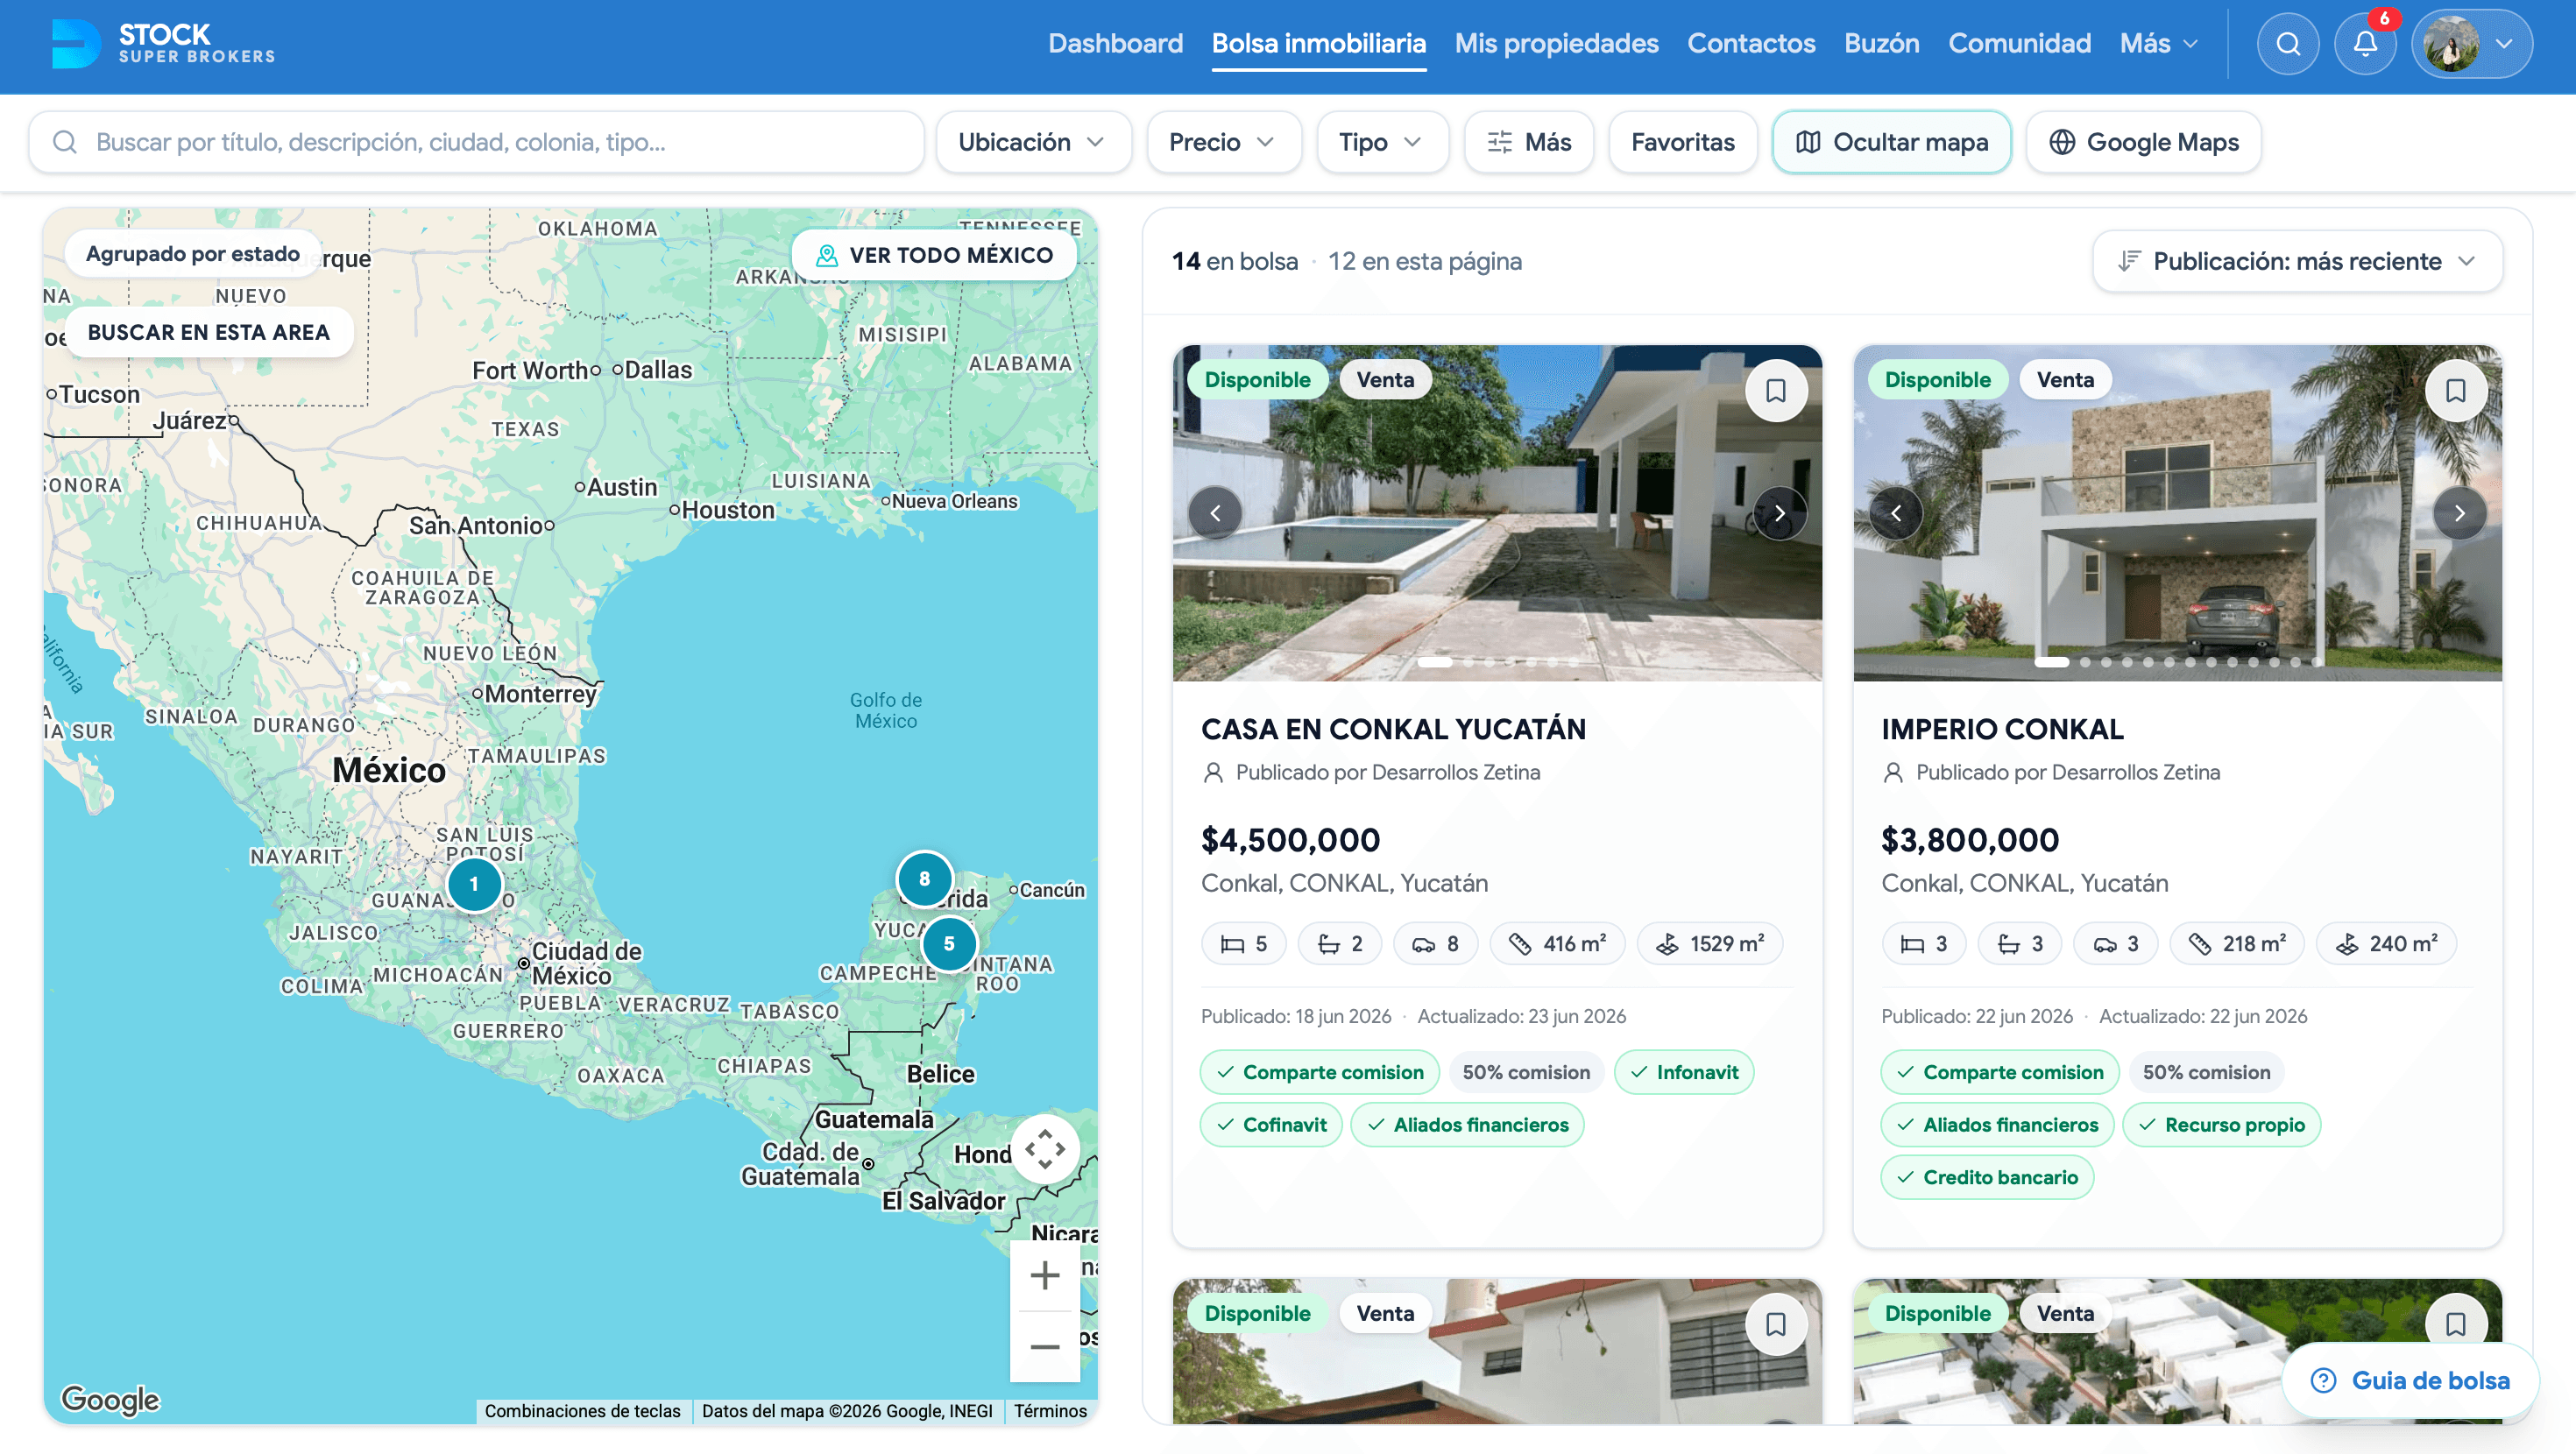
Task: Click VER TODO MÉXICO button
Action: (x=934, y=255)
